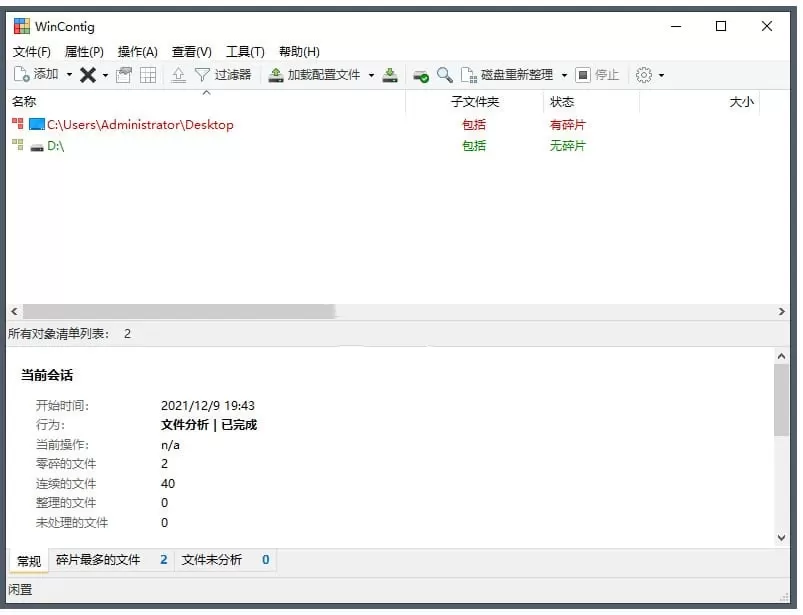Click the info panel vertical scrollbar thumb

(781, 400)
